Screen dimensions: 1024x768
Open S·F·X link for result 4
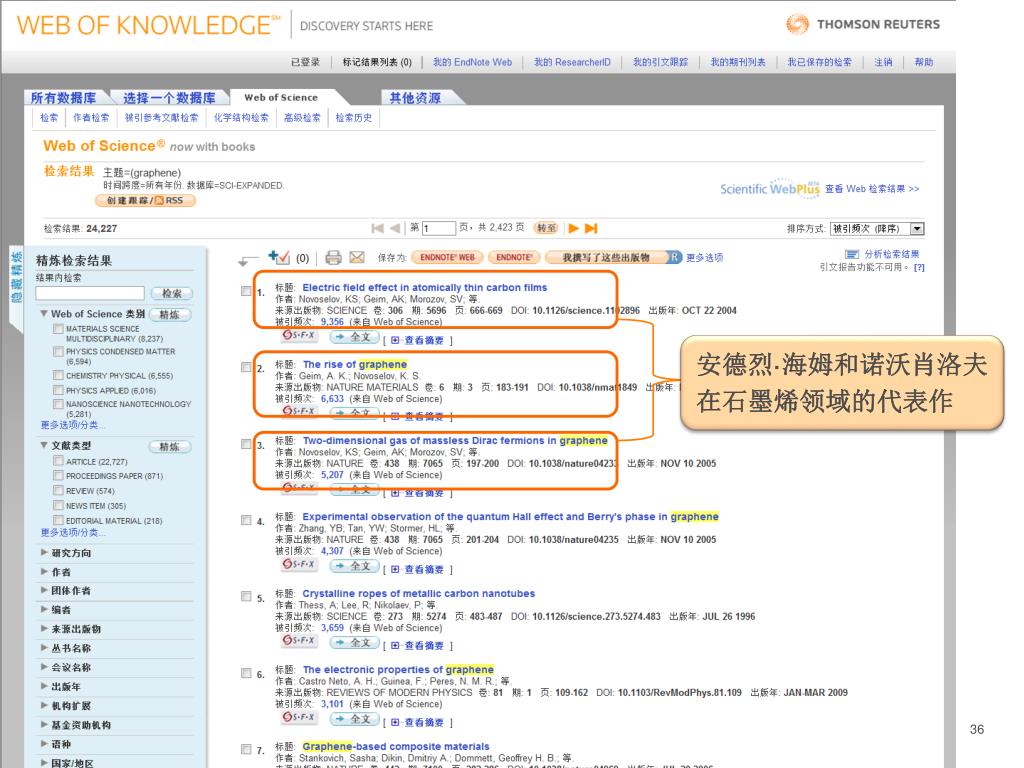298,564
